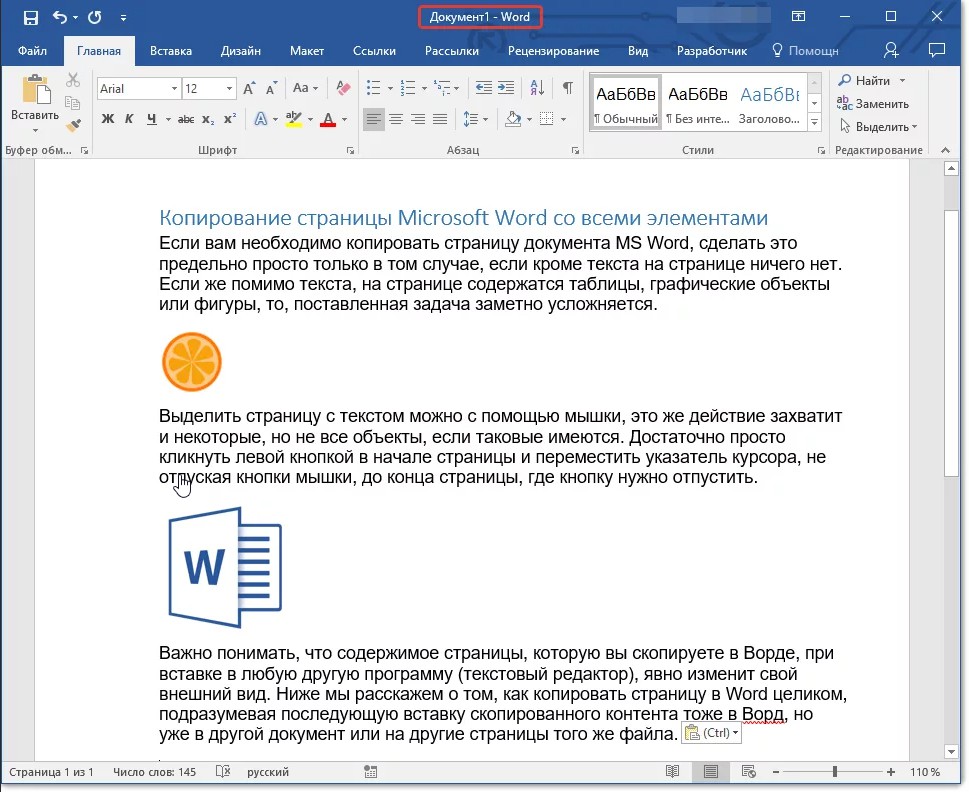969x792 pixels.
Task: Pick the text highlight color button
Action: [294, 119]
